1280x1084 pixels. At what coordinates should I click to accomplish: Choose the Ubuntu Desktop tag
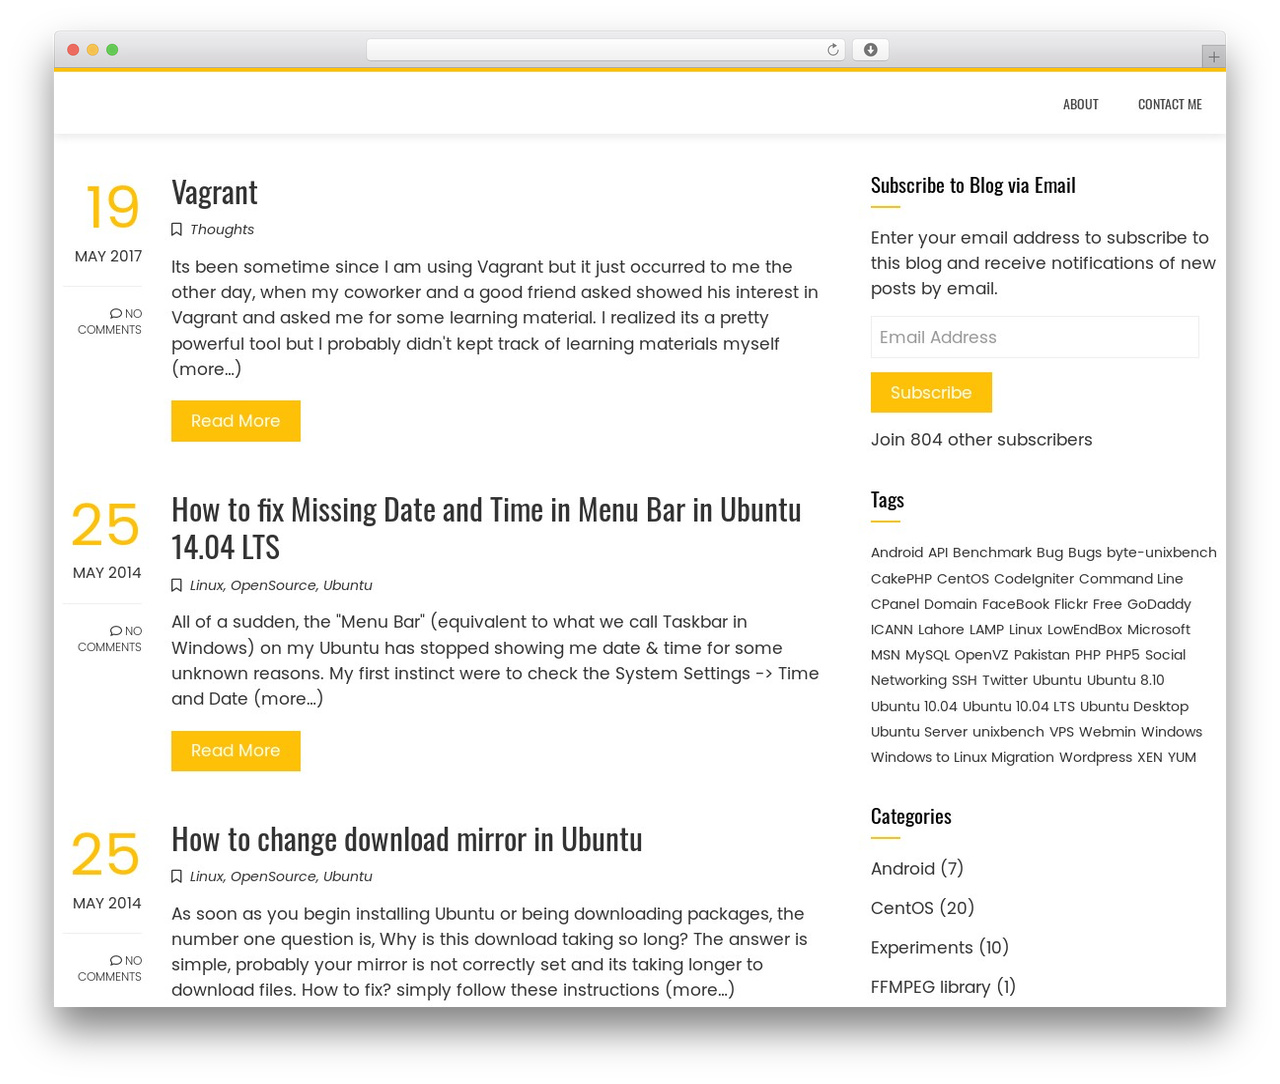click(x=1134, y=706)
